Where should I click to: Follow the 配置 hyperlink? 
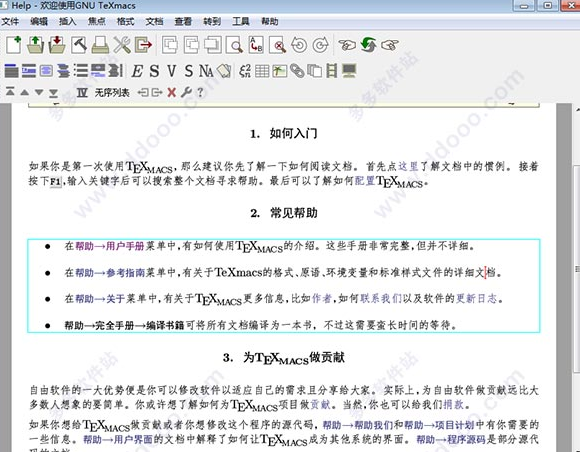pyautogui.click(x=365, y=181)
